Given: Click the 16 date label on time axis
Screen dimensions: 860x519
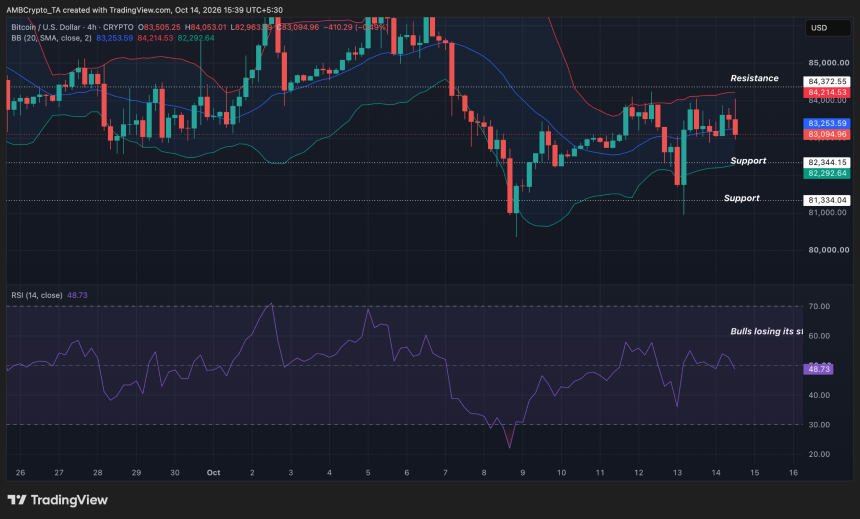Looking at the screenshot, I should click(x=793, y=472).
